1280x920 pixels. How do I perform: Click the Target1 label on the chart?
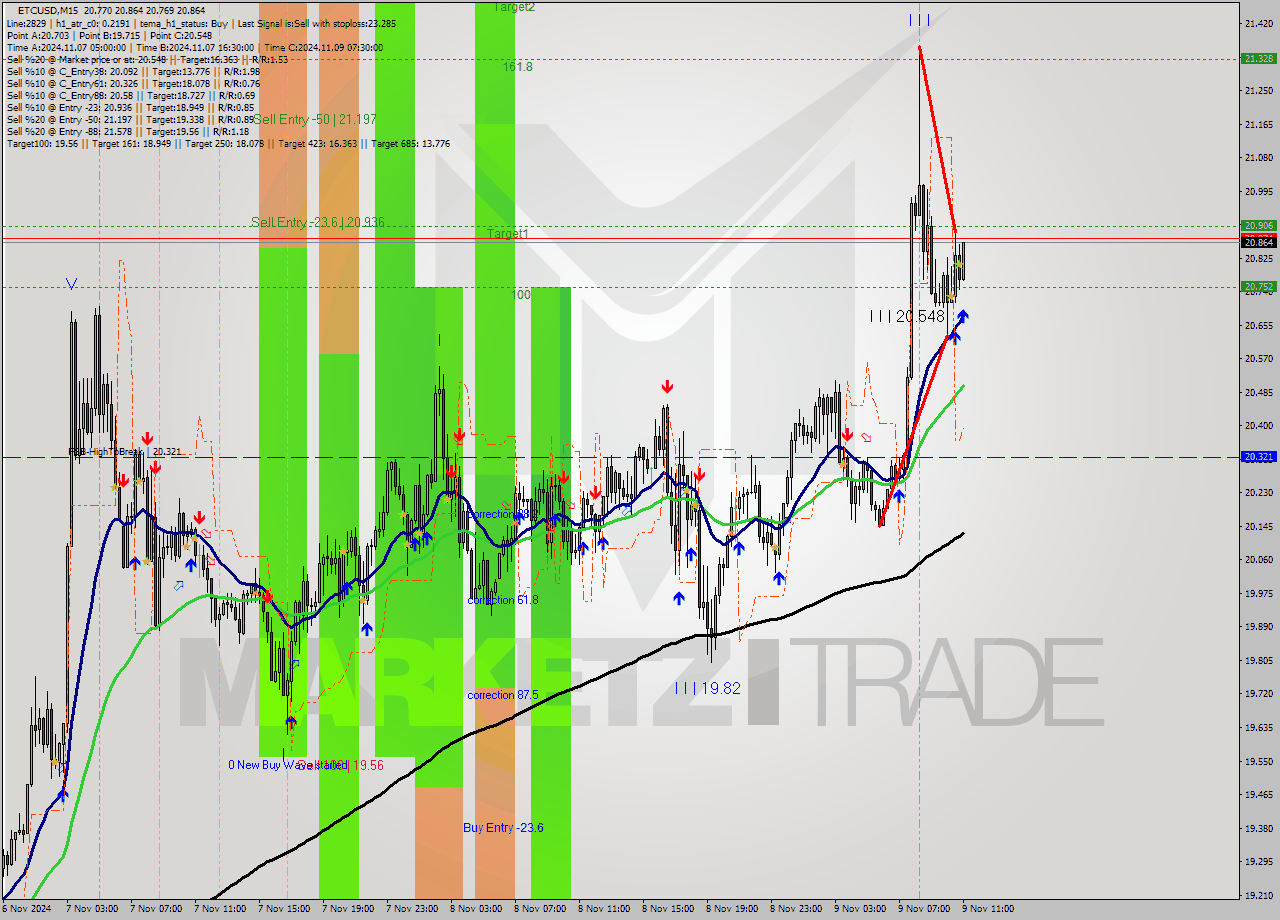[x=508, y=233]
